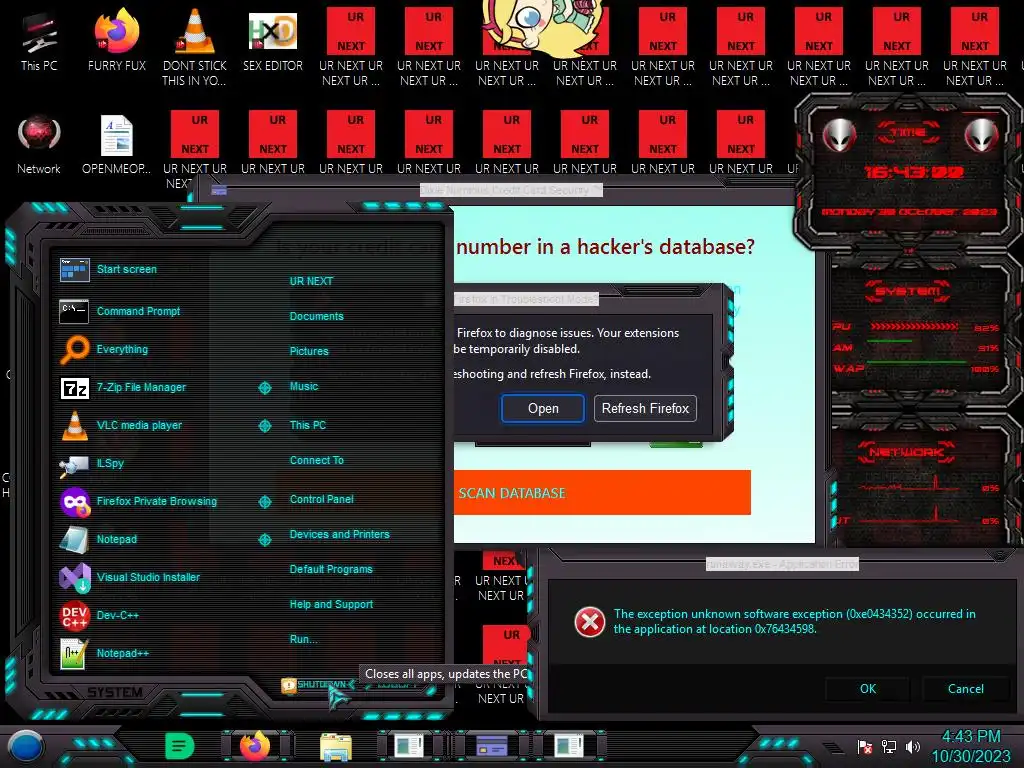Screen dimensions: 1024x768
Task: Open the green chat app on taskbar
Action: (180, 746)
